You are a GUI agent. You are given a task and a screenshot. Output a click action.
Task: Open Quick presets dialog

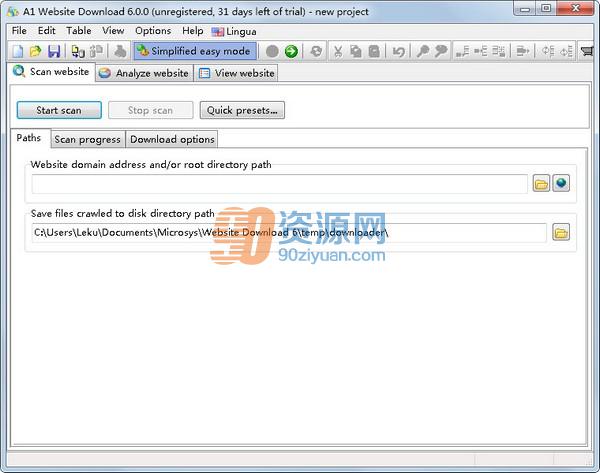tap(242, 110)
